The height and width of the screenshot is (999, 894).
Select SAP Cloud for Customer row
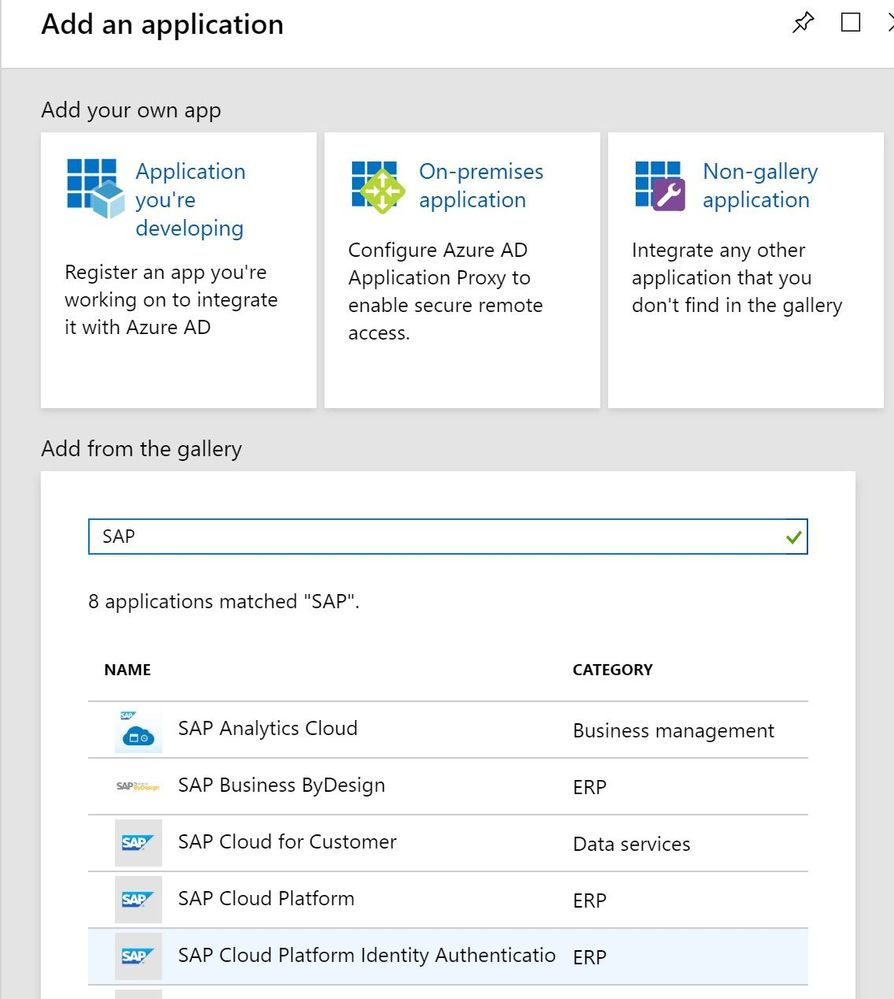[287, 842]
